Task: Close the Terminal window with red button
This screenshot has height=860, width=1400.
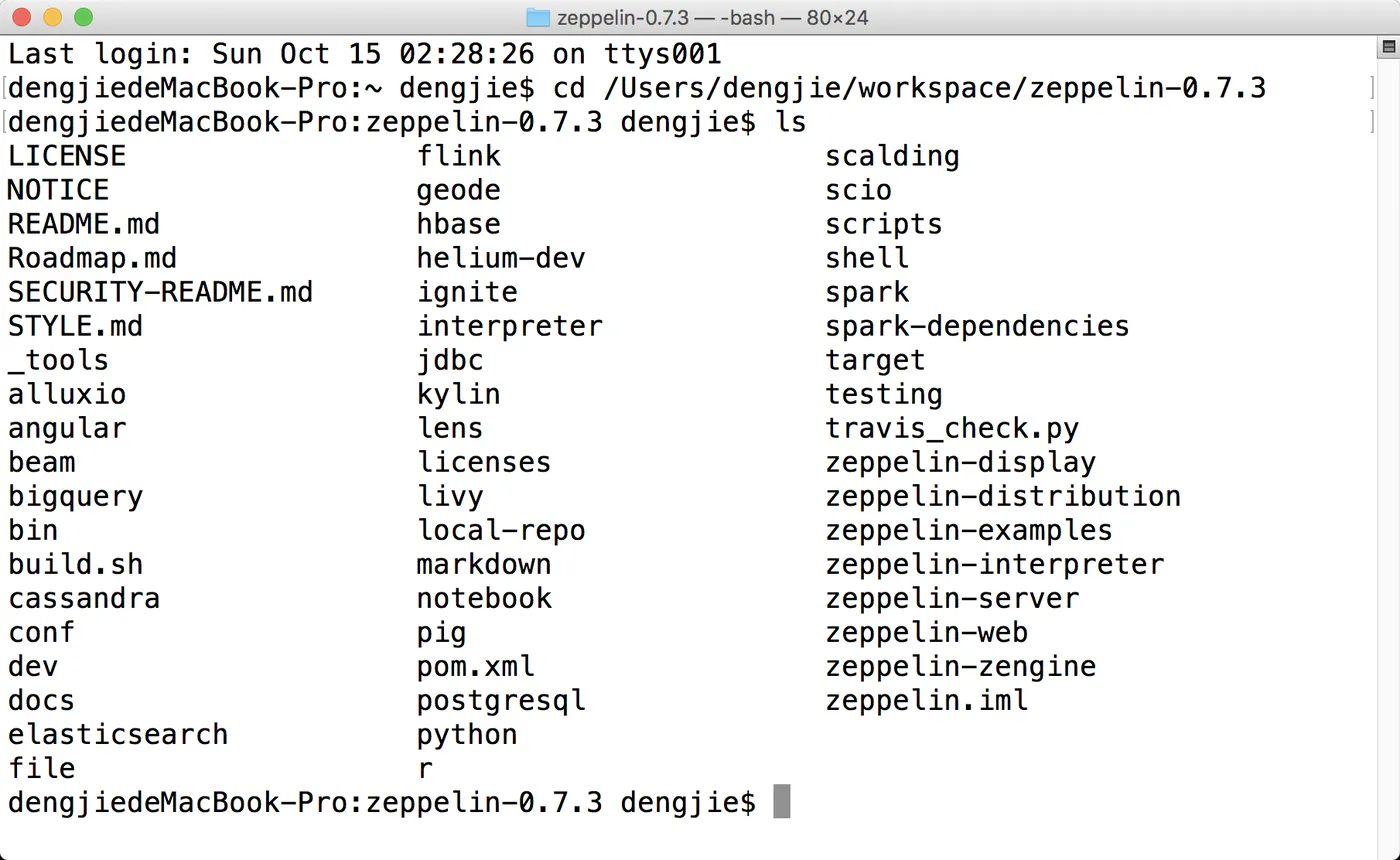Action: (21, 17)
